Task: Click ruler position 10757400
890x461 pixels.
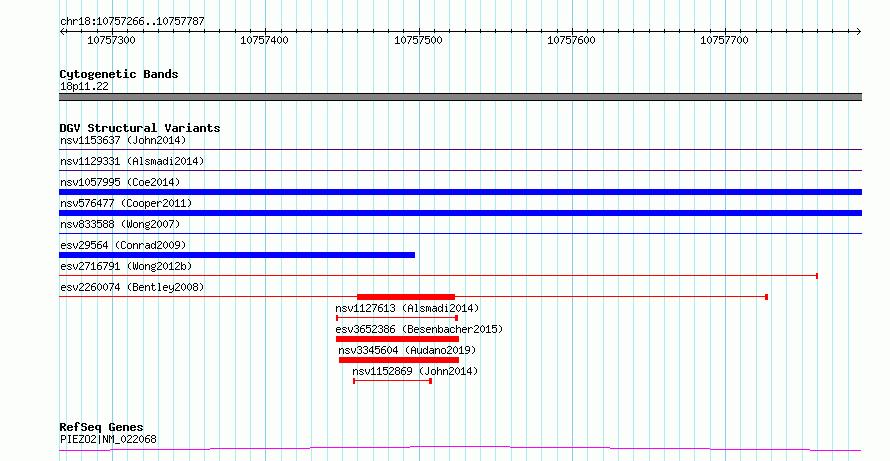Action: tap(265, 40)
